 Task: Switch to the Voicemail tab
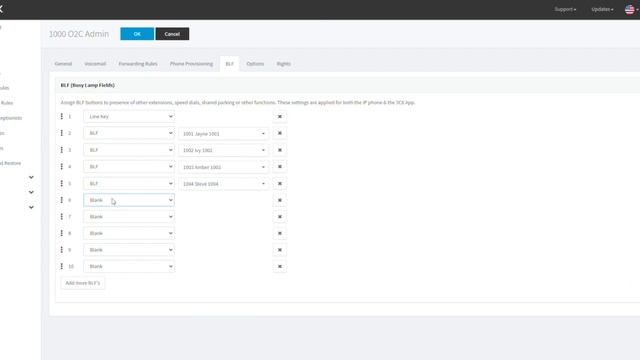point(95,64)
